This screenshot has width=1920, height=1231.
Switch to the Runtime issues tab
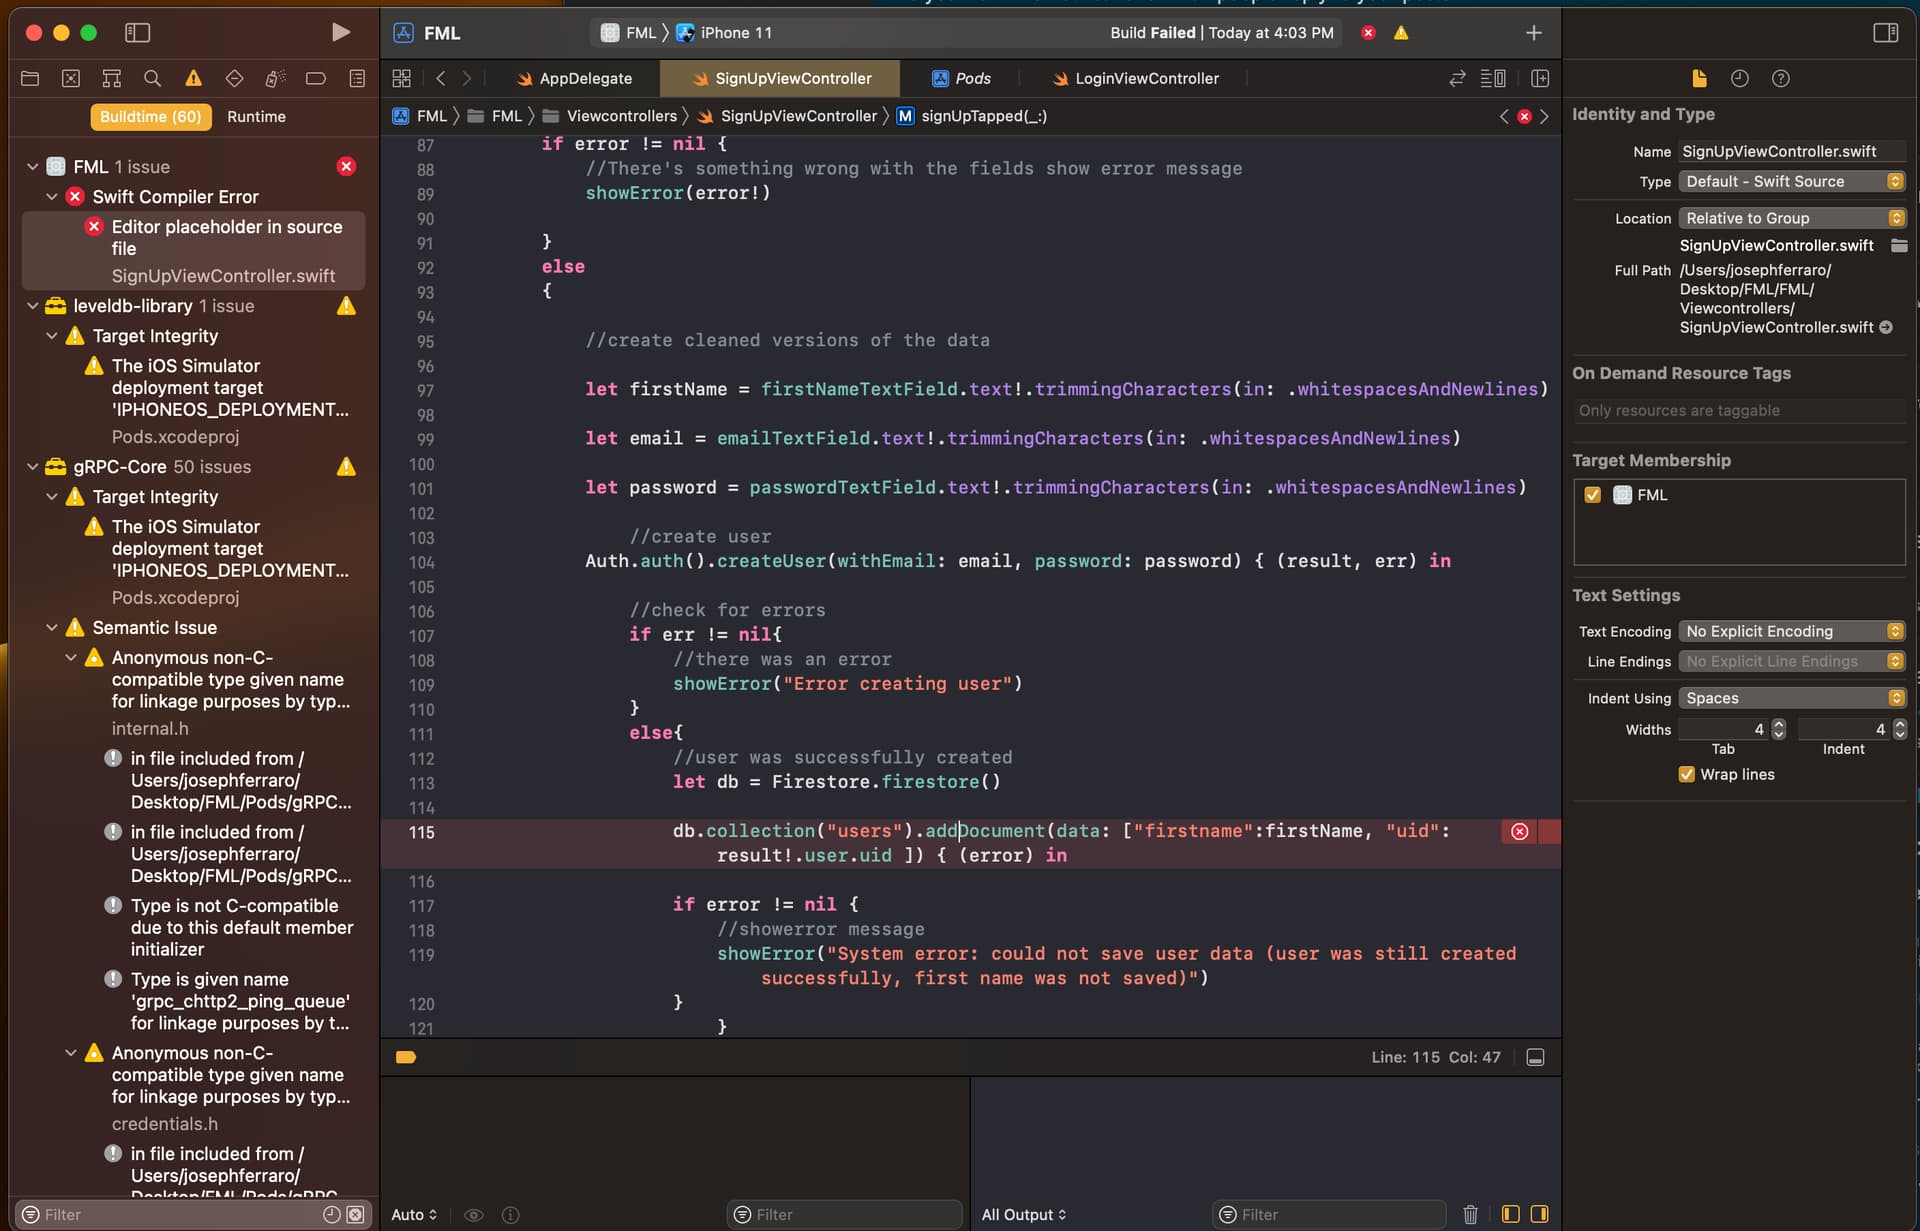click(256, 117)
